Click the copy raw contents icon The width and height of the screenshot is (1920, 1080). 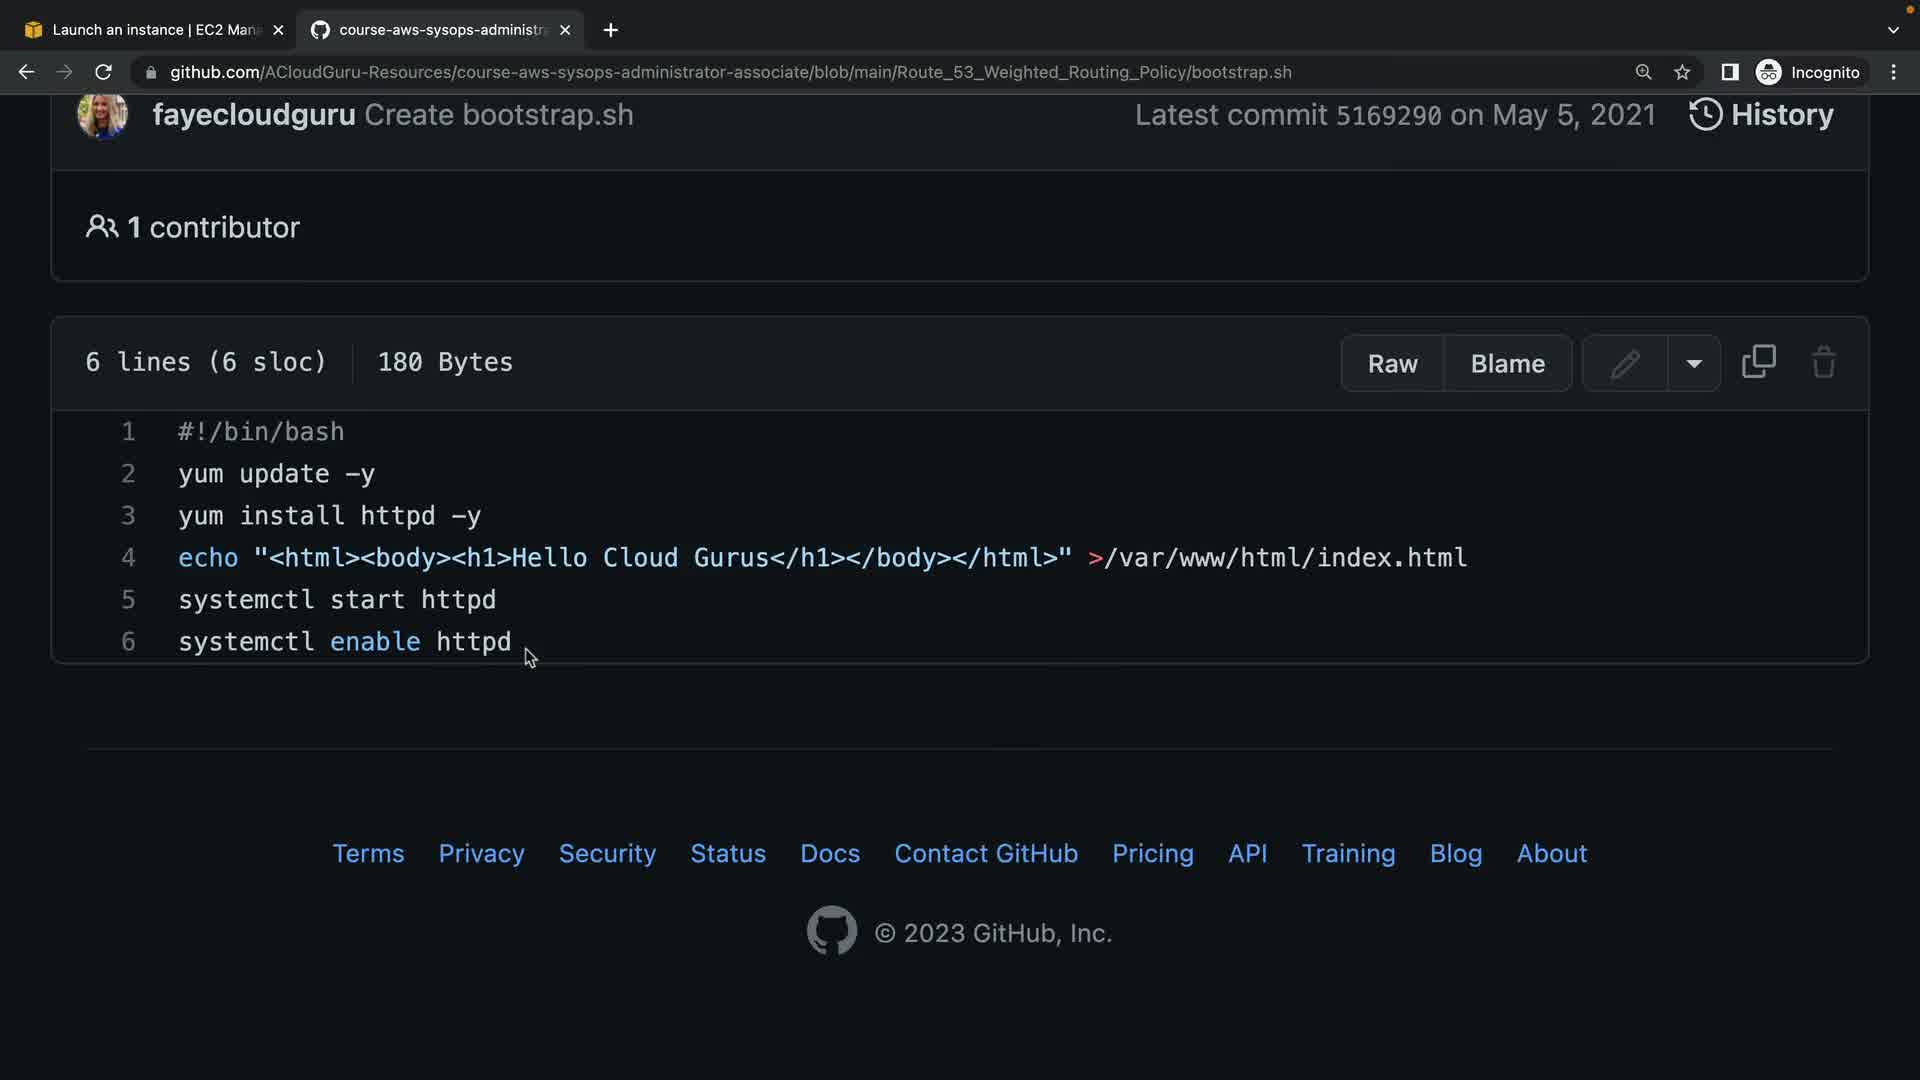click(x=1758, y=362)
